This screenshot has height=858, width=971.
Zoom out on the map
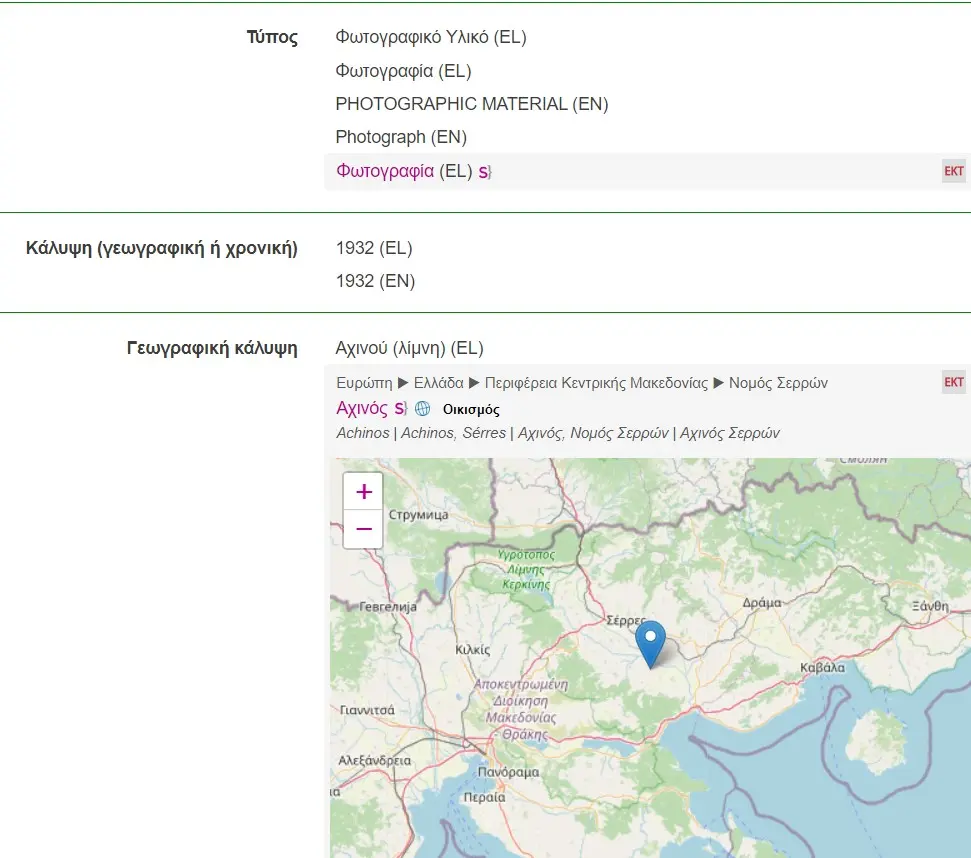363,529
